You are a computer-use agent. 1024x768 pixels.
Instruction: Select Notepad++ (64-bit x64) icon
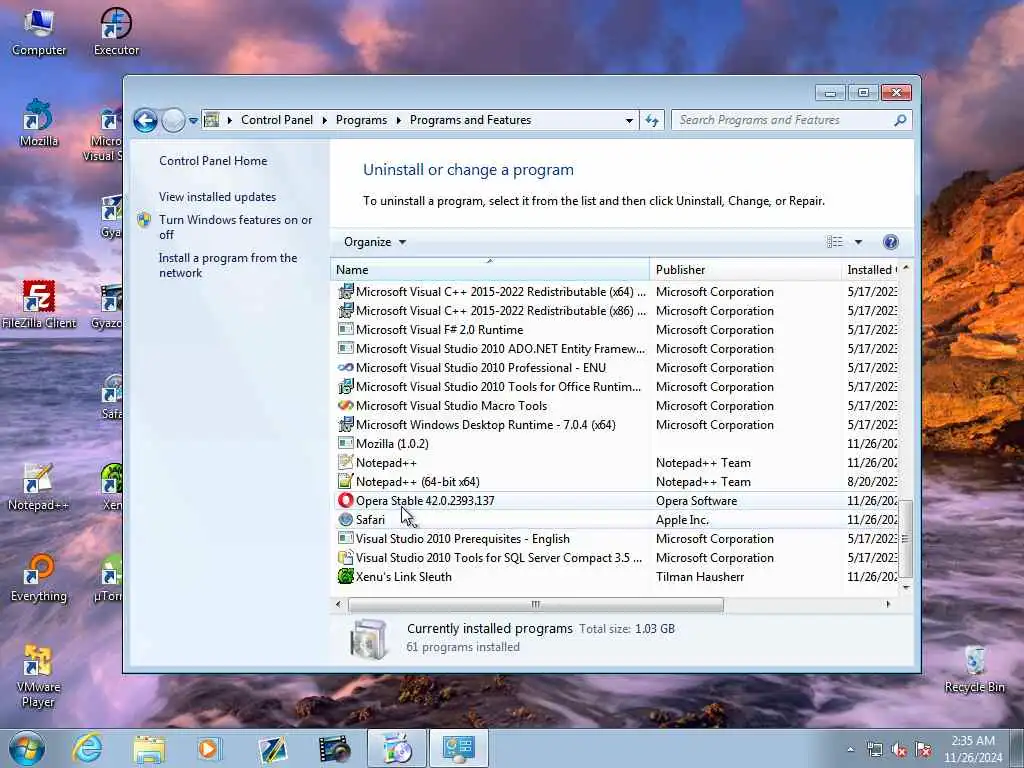coord(345,482)
